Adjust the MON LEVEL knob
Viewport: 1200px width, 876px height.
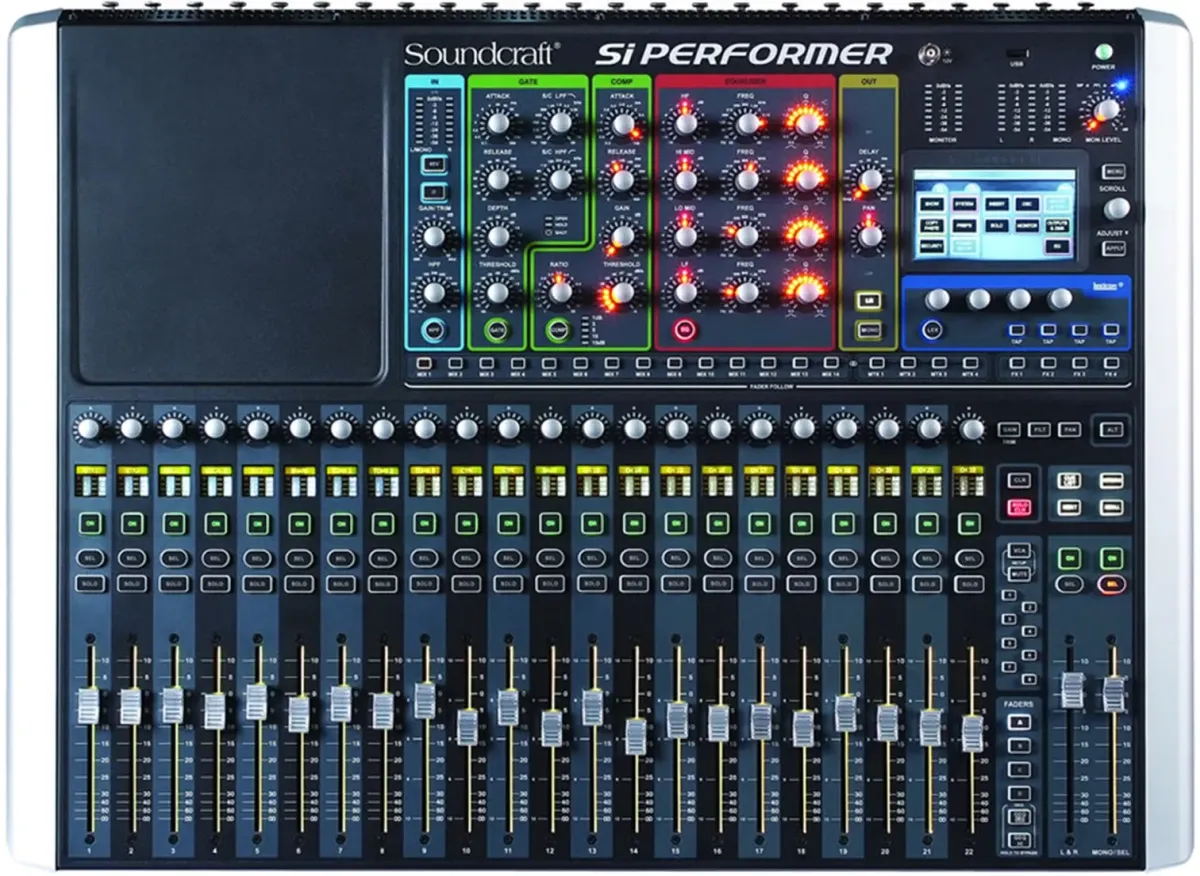click(1106, 110)
